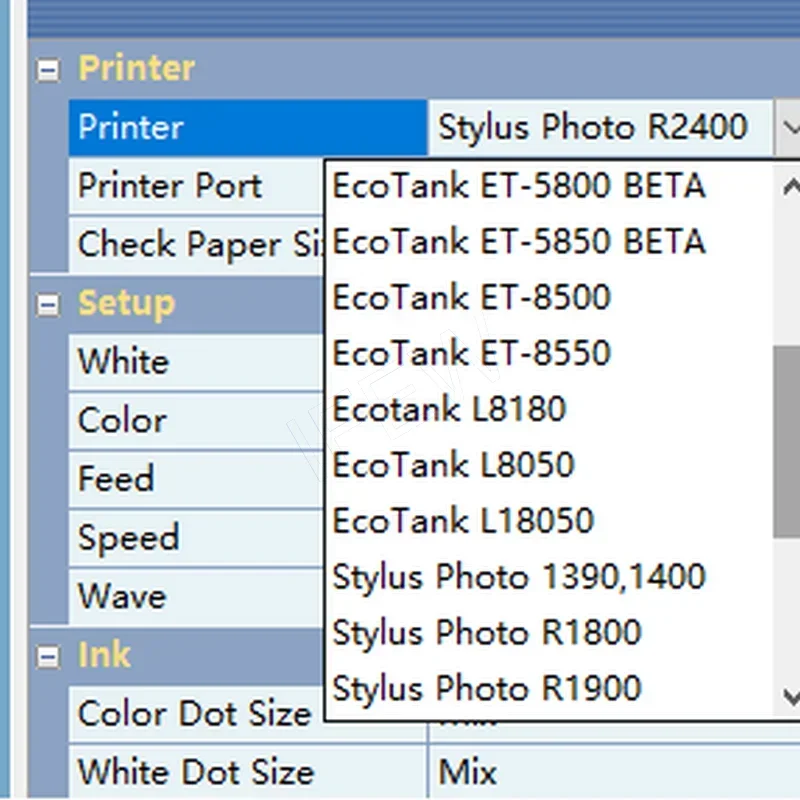Image resolution: width=800 pixels, height=800 pixels.
Task: Click the printer list scrollbar thumb
Action: point(787,442)
